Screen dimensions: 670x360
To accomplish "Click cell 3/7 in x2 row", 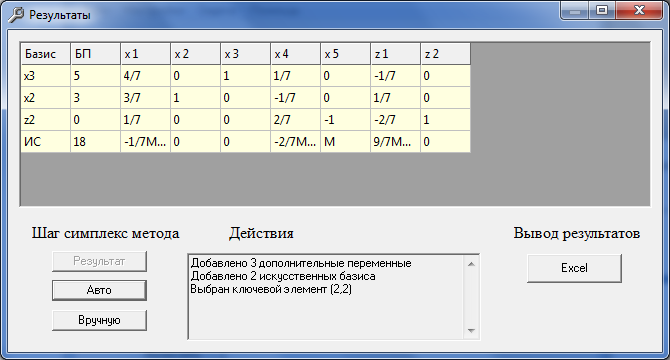I will [x=145, y=98].
